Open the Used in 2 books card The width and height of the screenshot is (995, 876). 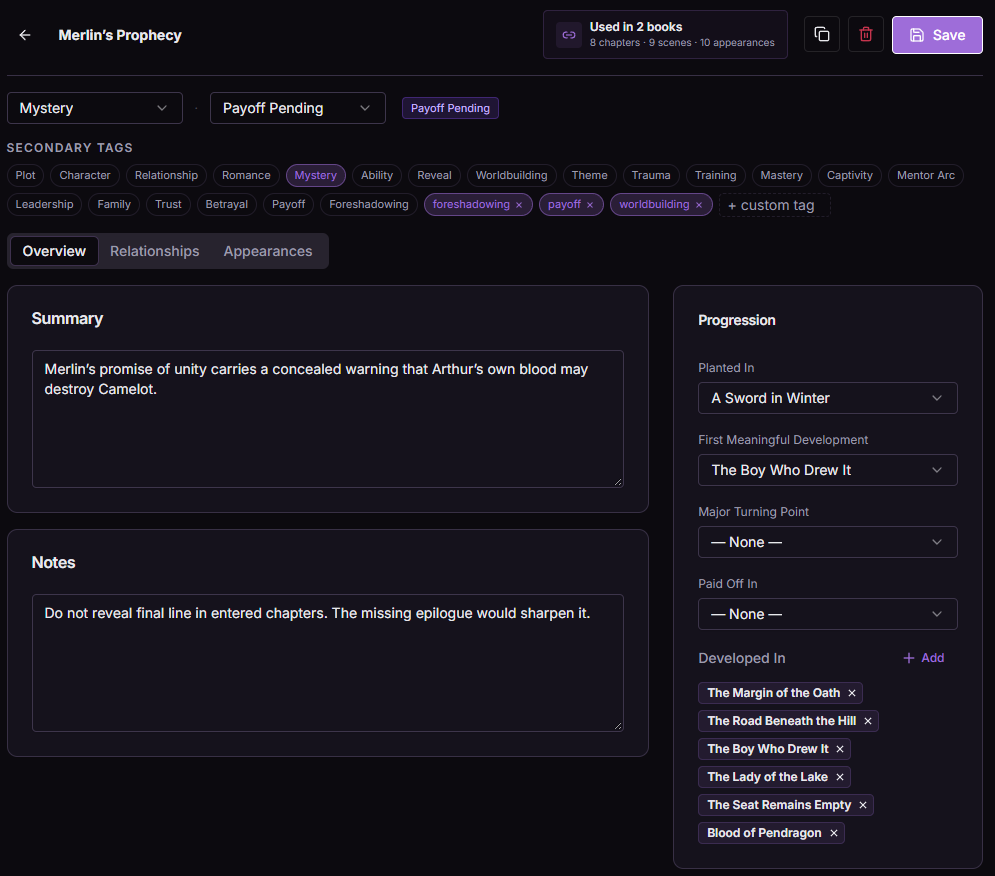pyautogui.click(x=665, y=34)
